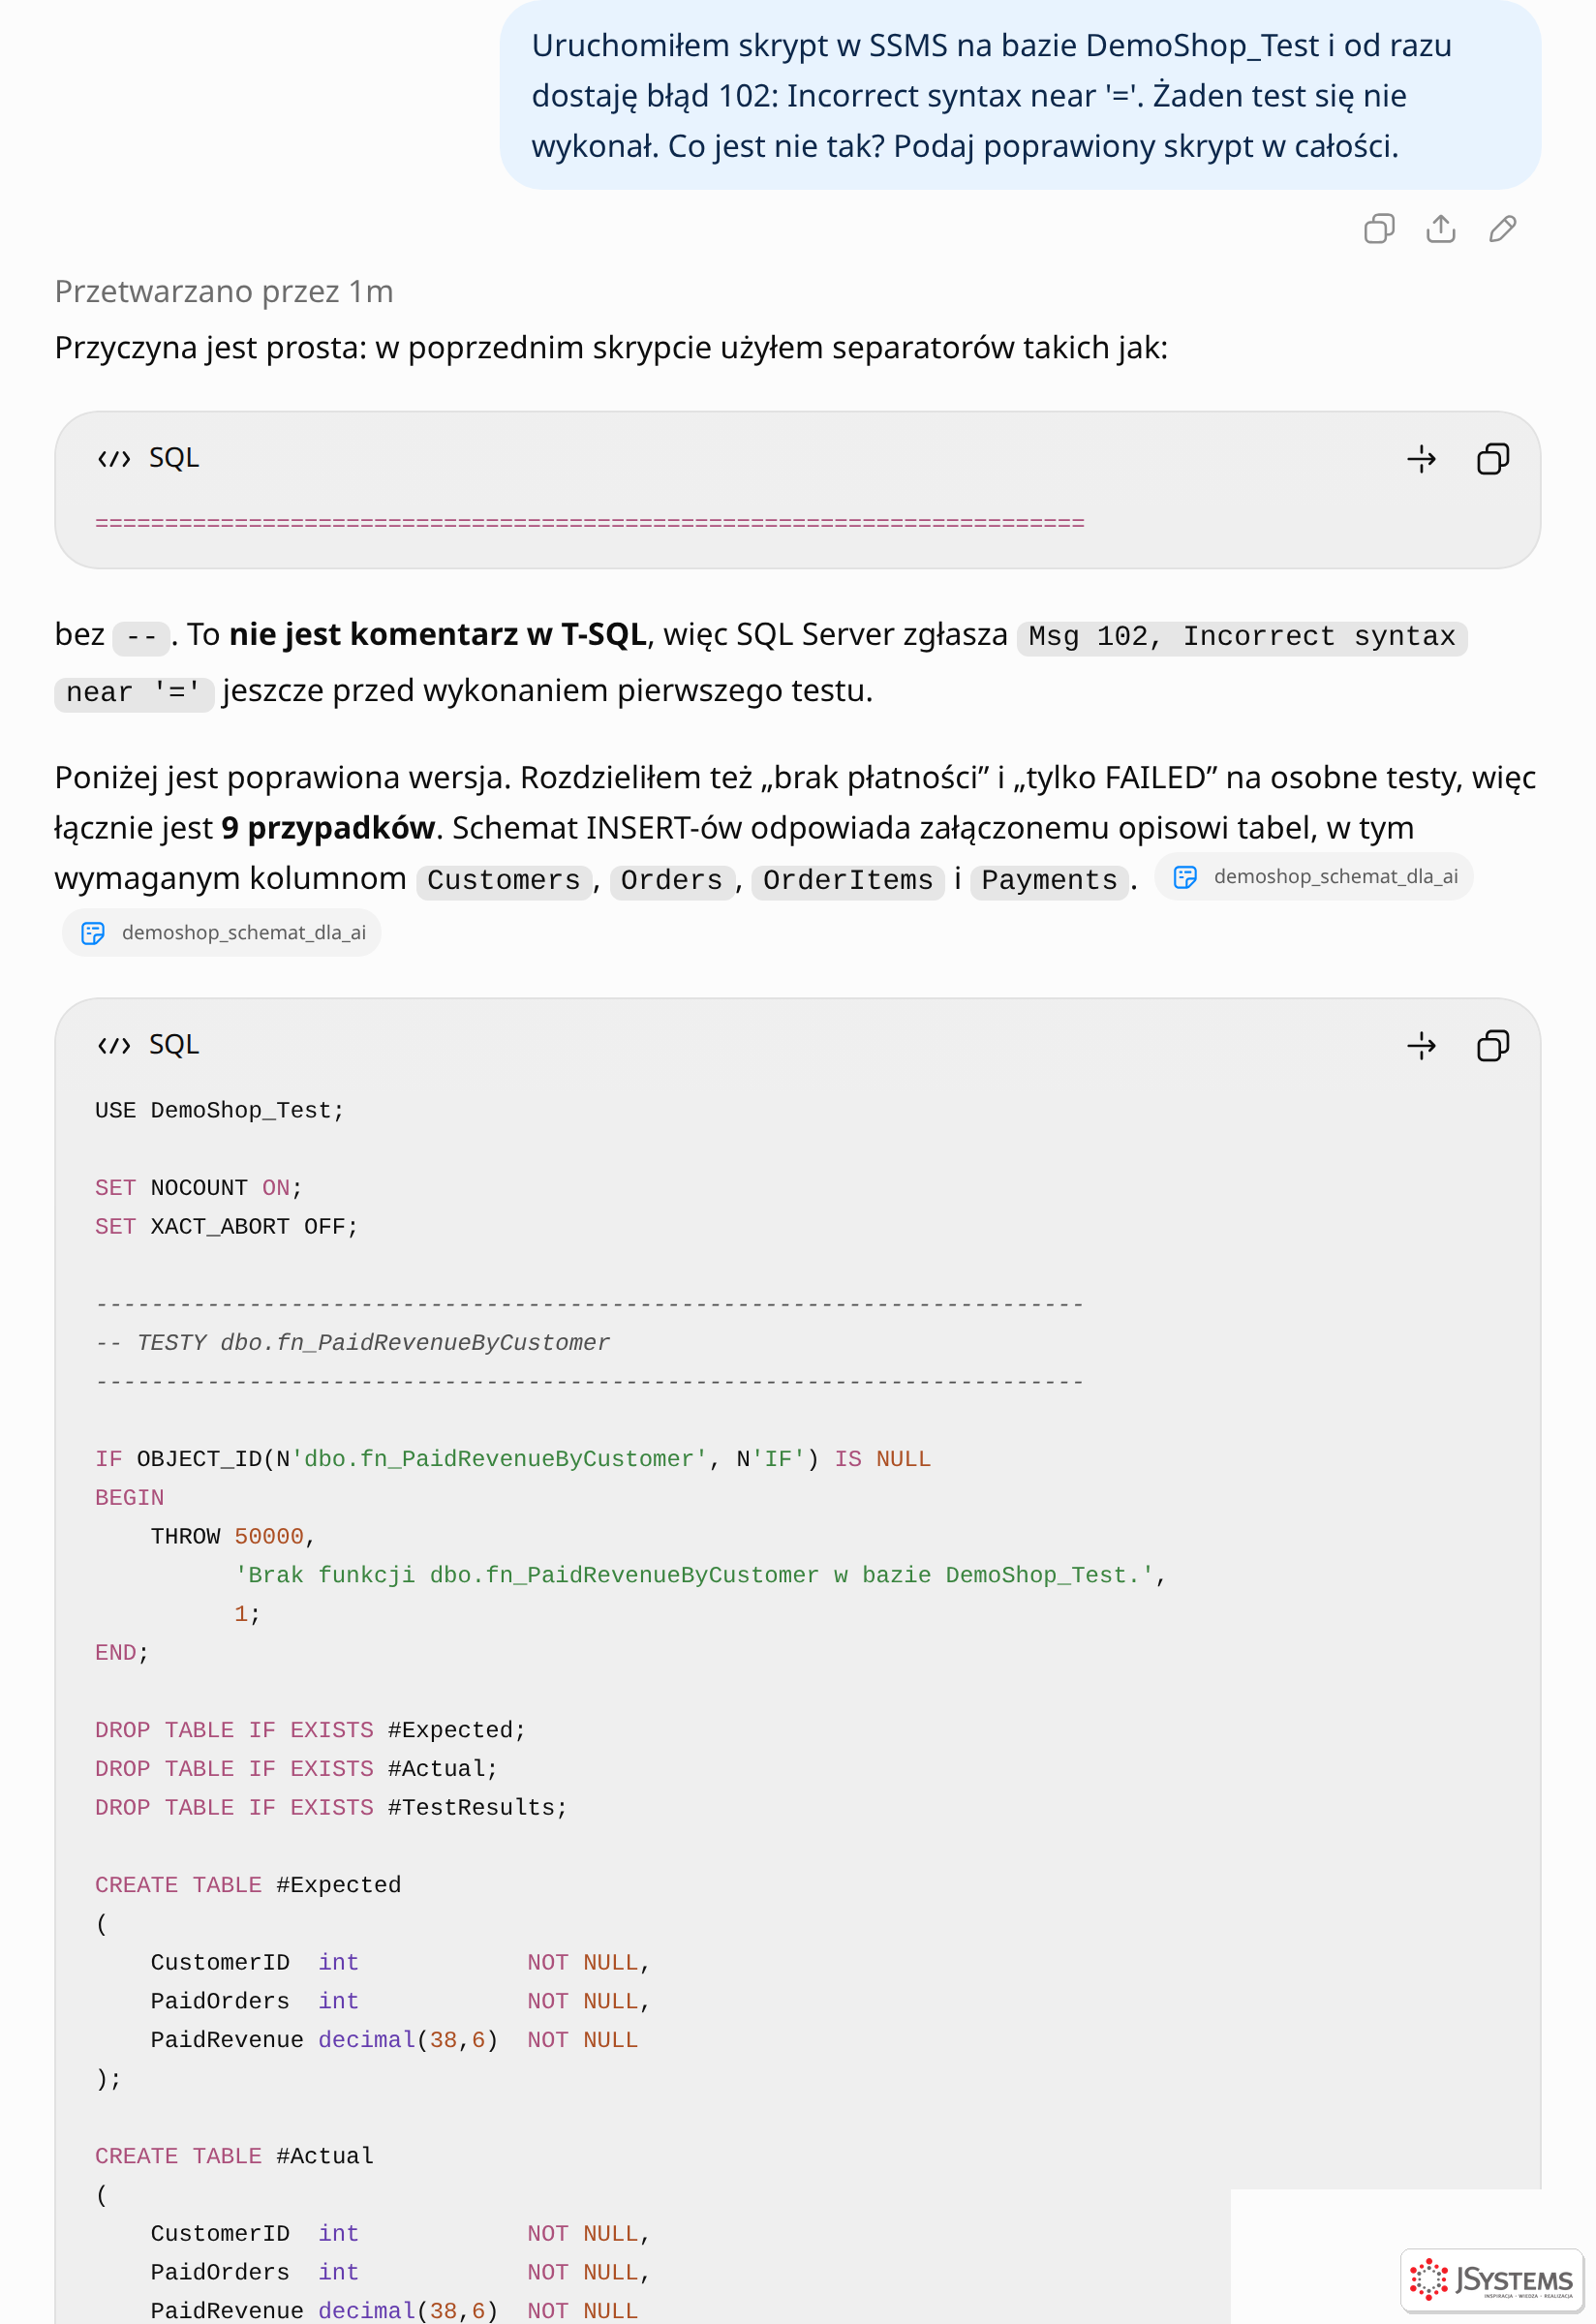Collapse the second SQL script block
The width and height of the screenshot is (1596, 2324).
click(x=1421, y=1046)
